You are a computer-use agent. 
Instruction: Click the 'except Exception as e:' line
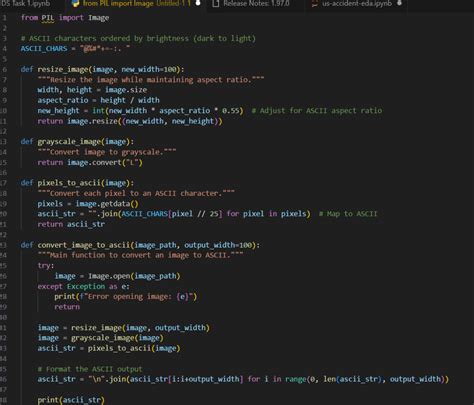point(83,287)
